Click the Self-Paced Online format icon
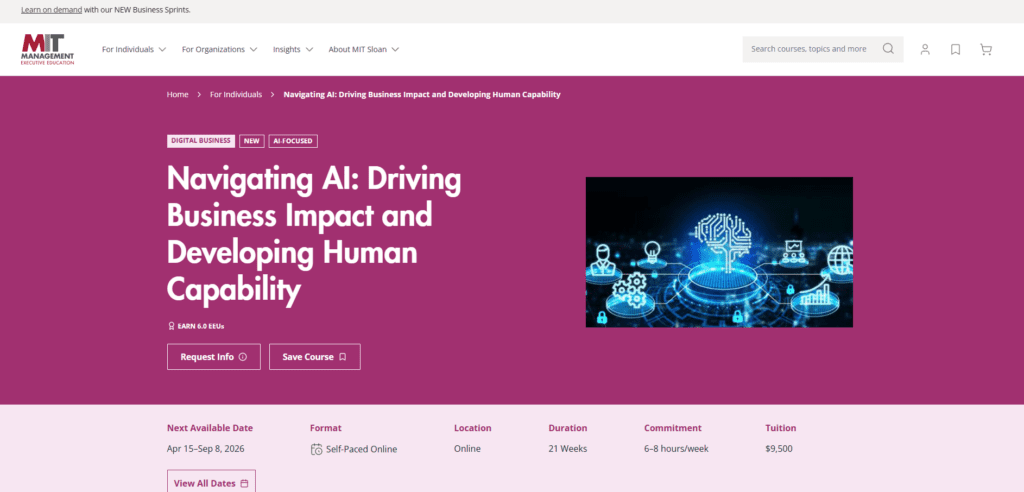The height and width of the screenshot is (492, 1024). 317,449
